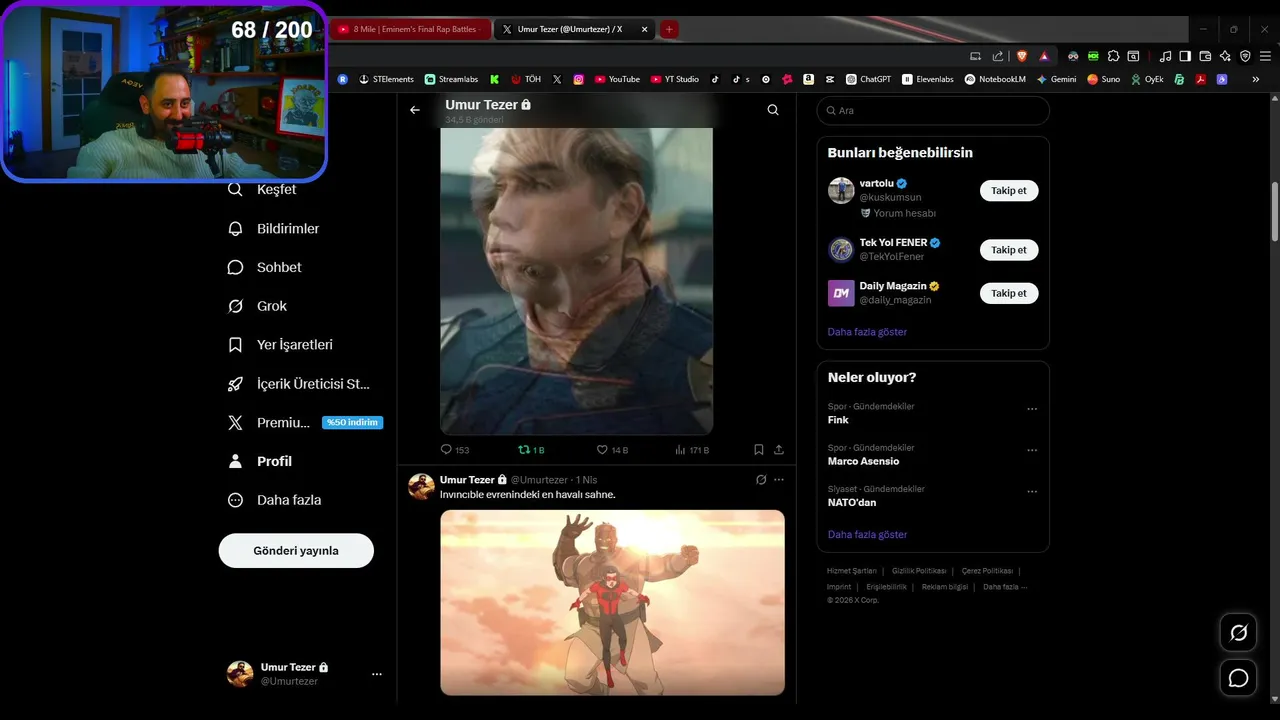
Task: Open three-dot menu on the Invincible post
Action: pyautogui.click(x=779, y=480)
